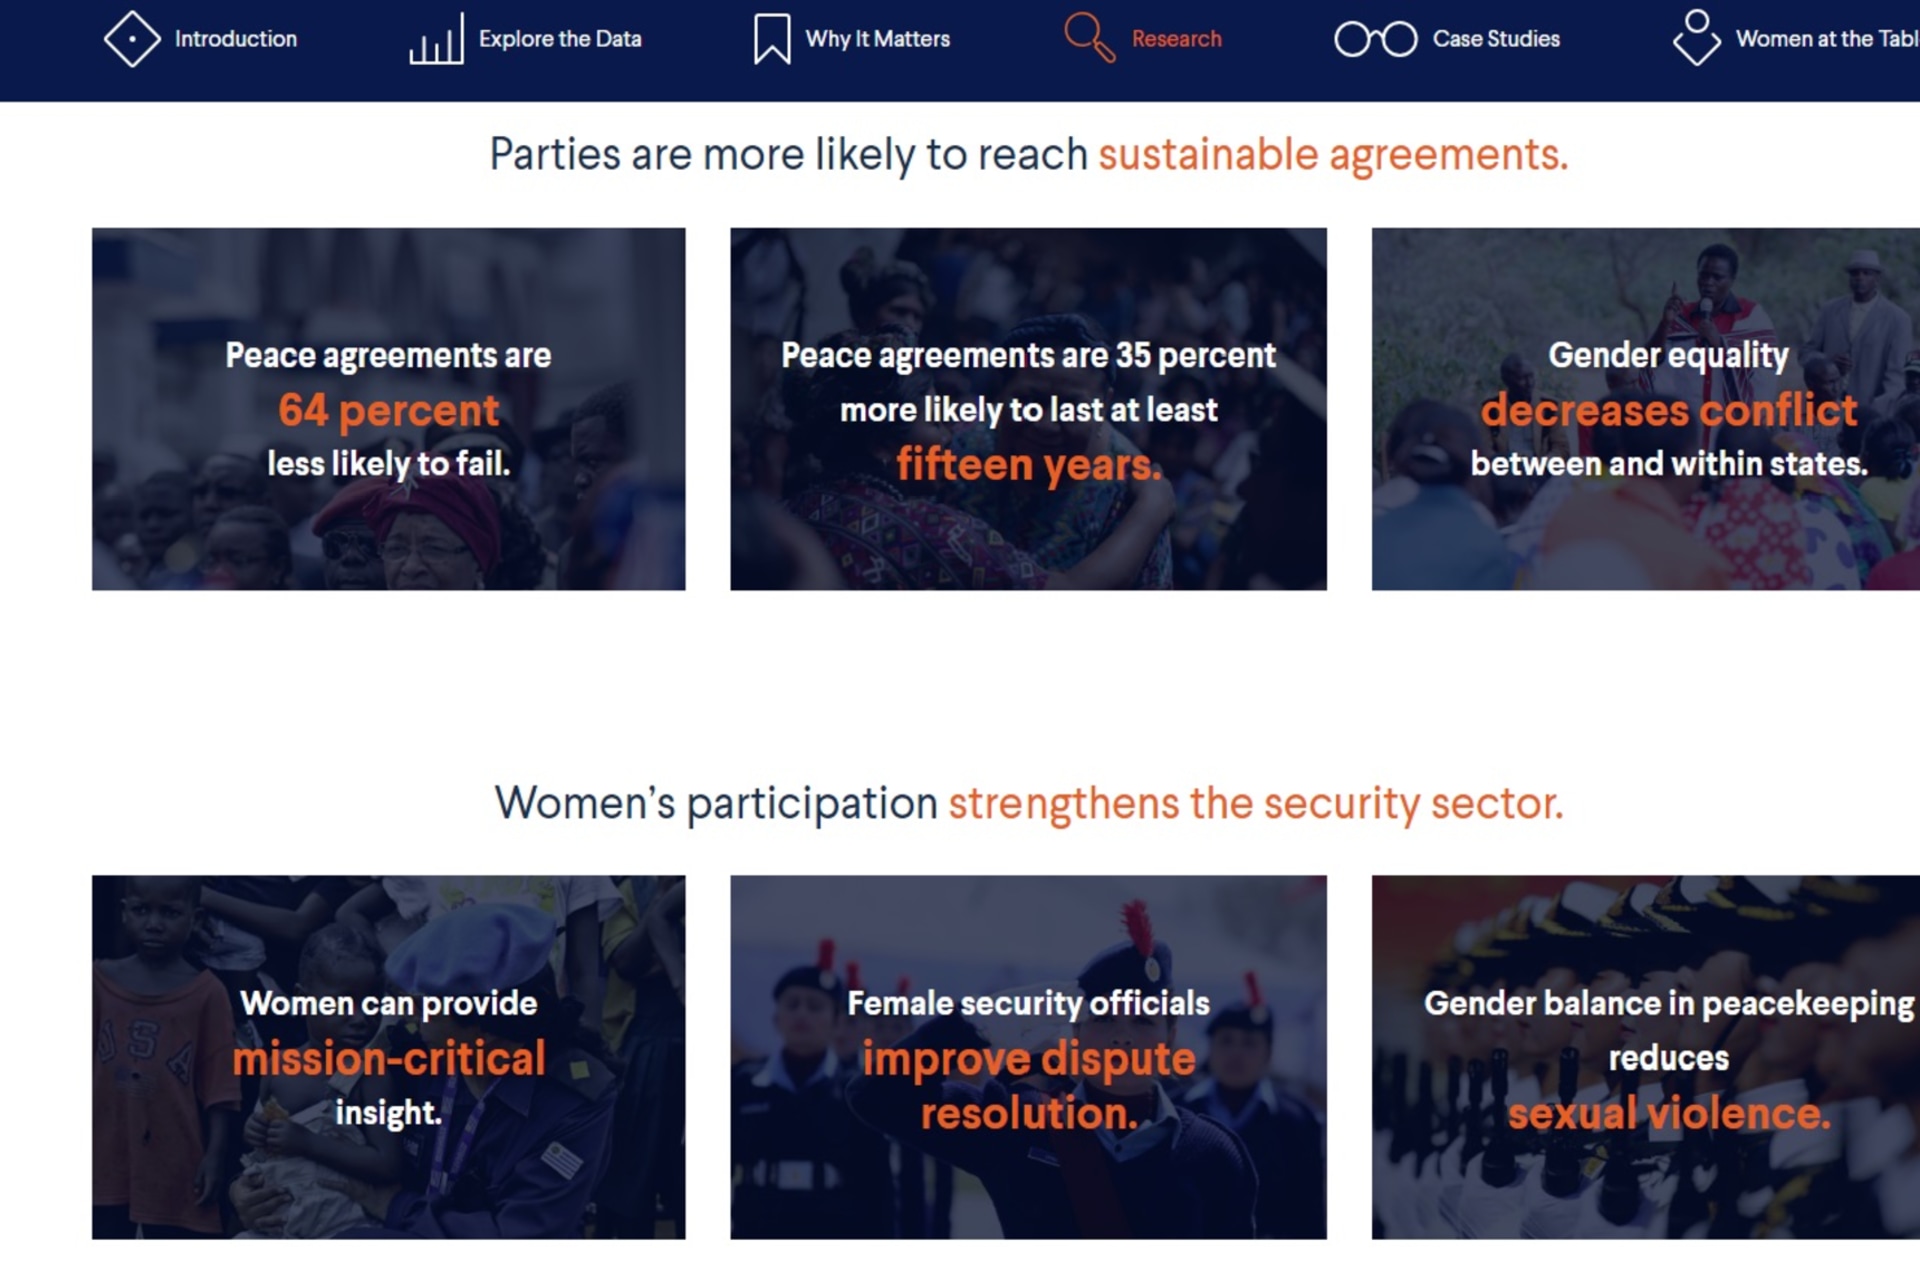
Task: Open the Case Studies section
Action: pos(1496,39)
